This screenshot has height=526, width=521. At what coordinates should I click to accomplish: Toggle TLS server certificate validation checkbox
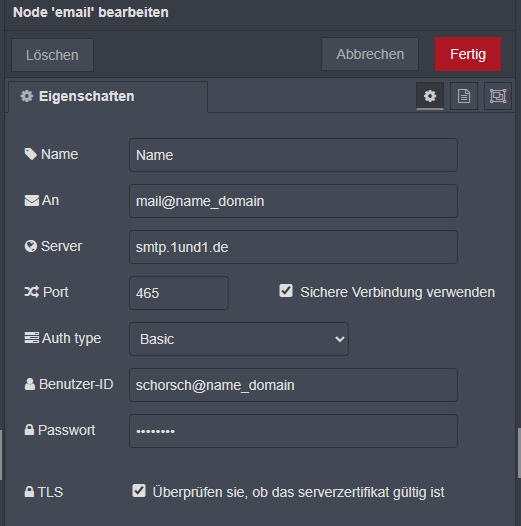(x=139, y=490)
